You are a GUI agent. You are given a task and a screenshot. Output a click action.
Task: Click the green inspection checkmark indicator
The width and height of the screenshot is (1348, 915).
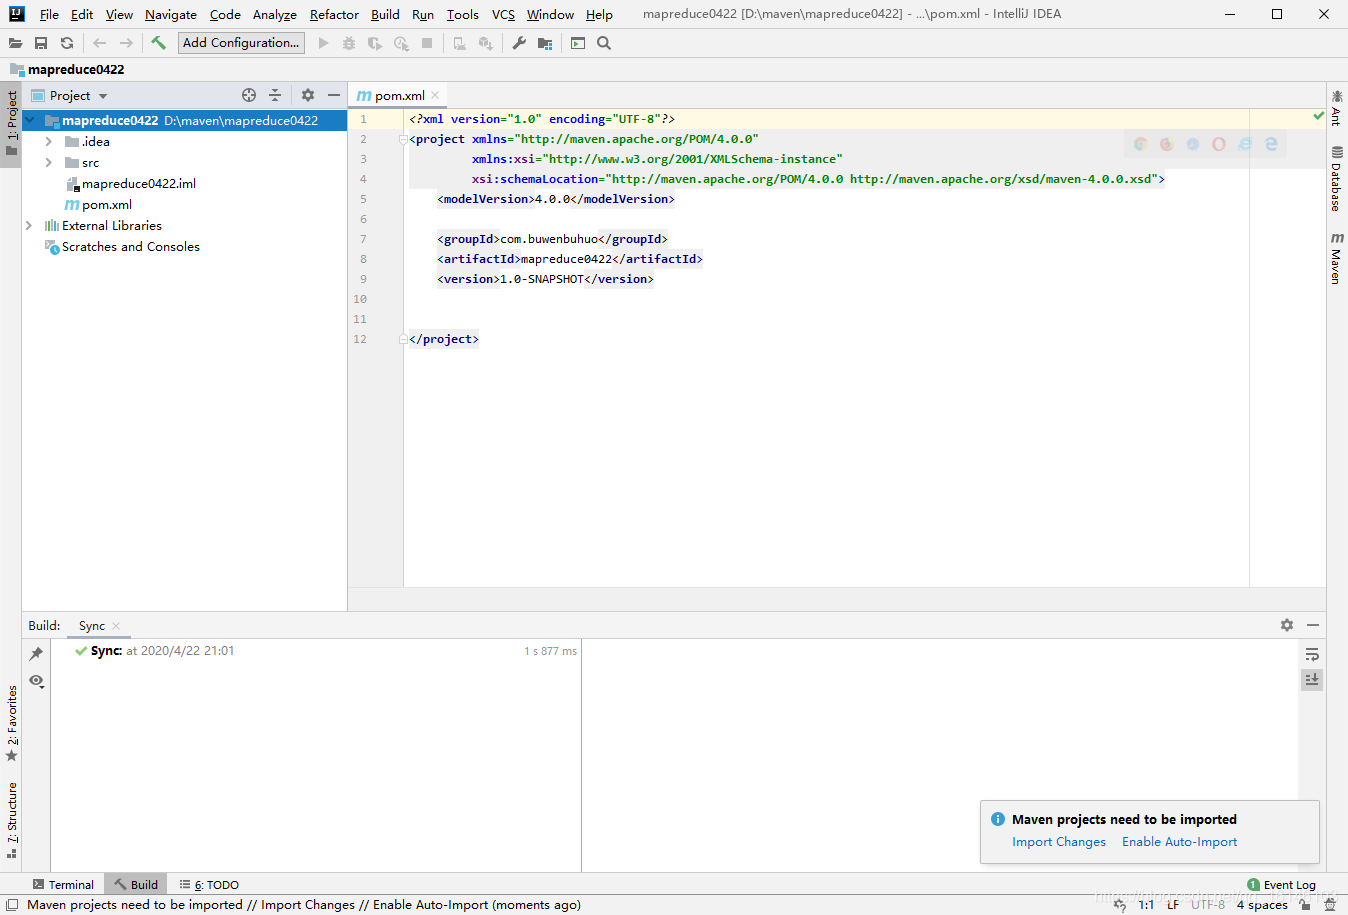pyautogui.click(x=1318, y=116)
